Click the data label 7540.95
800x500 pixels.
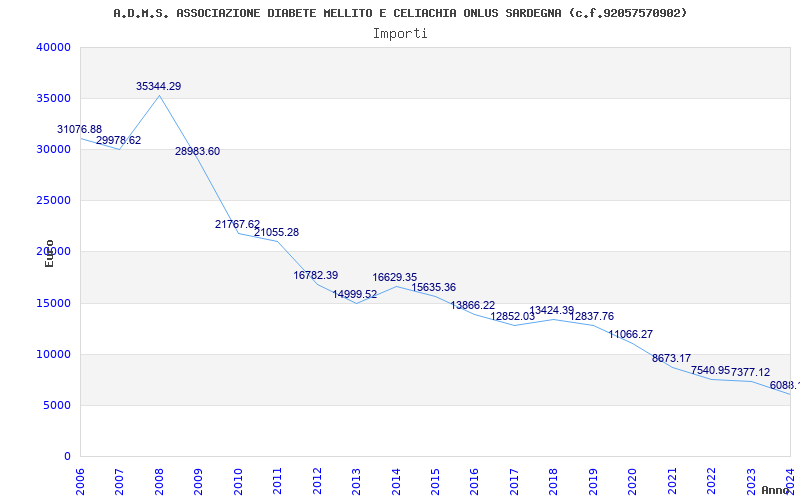[710, 370]
